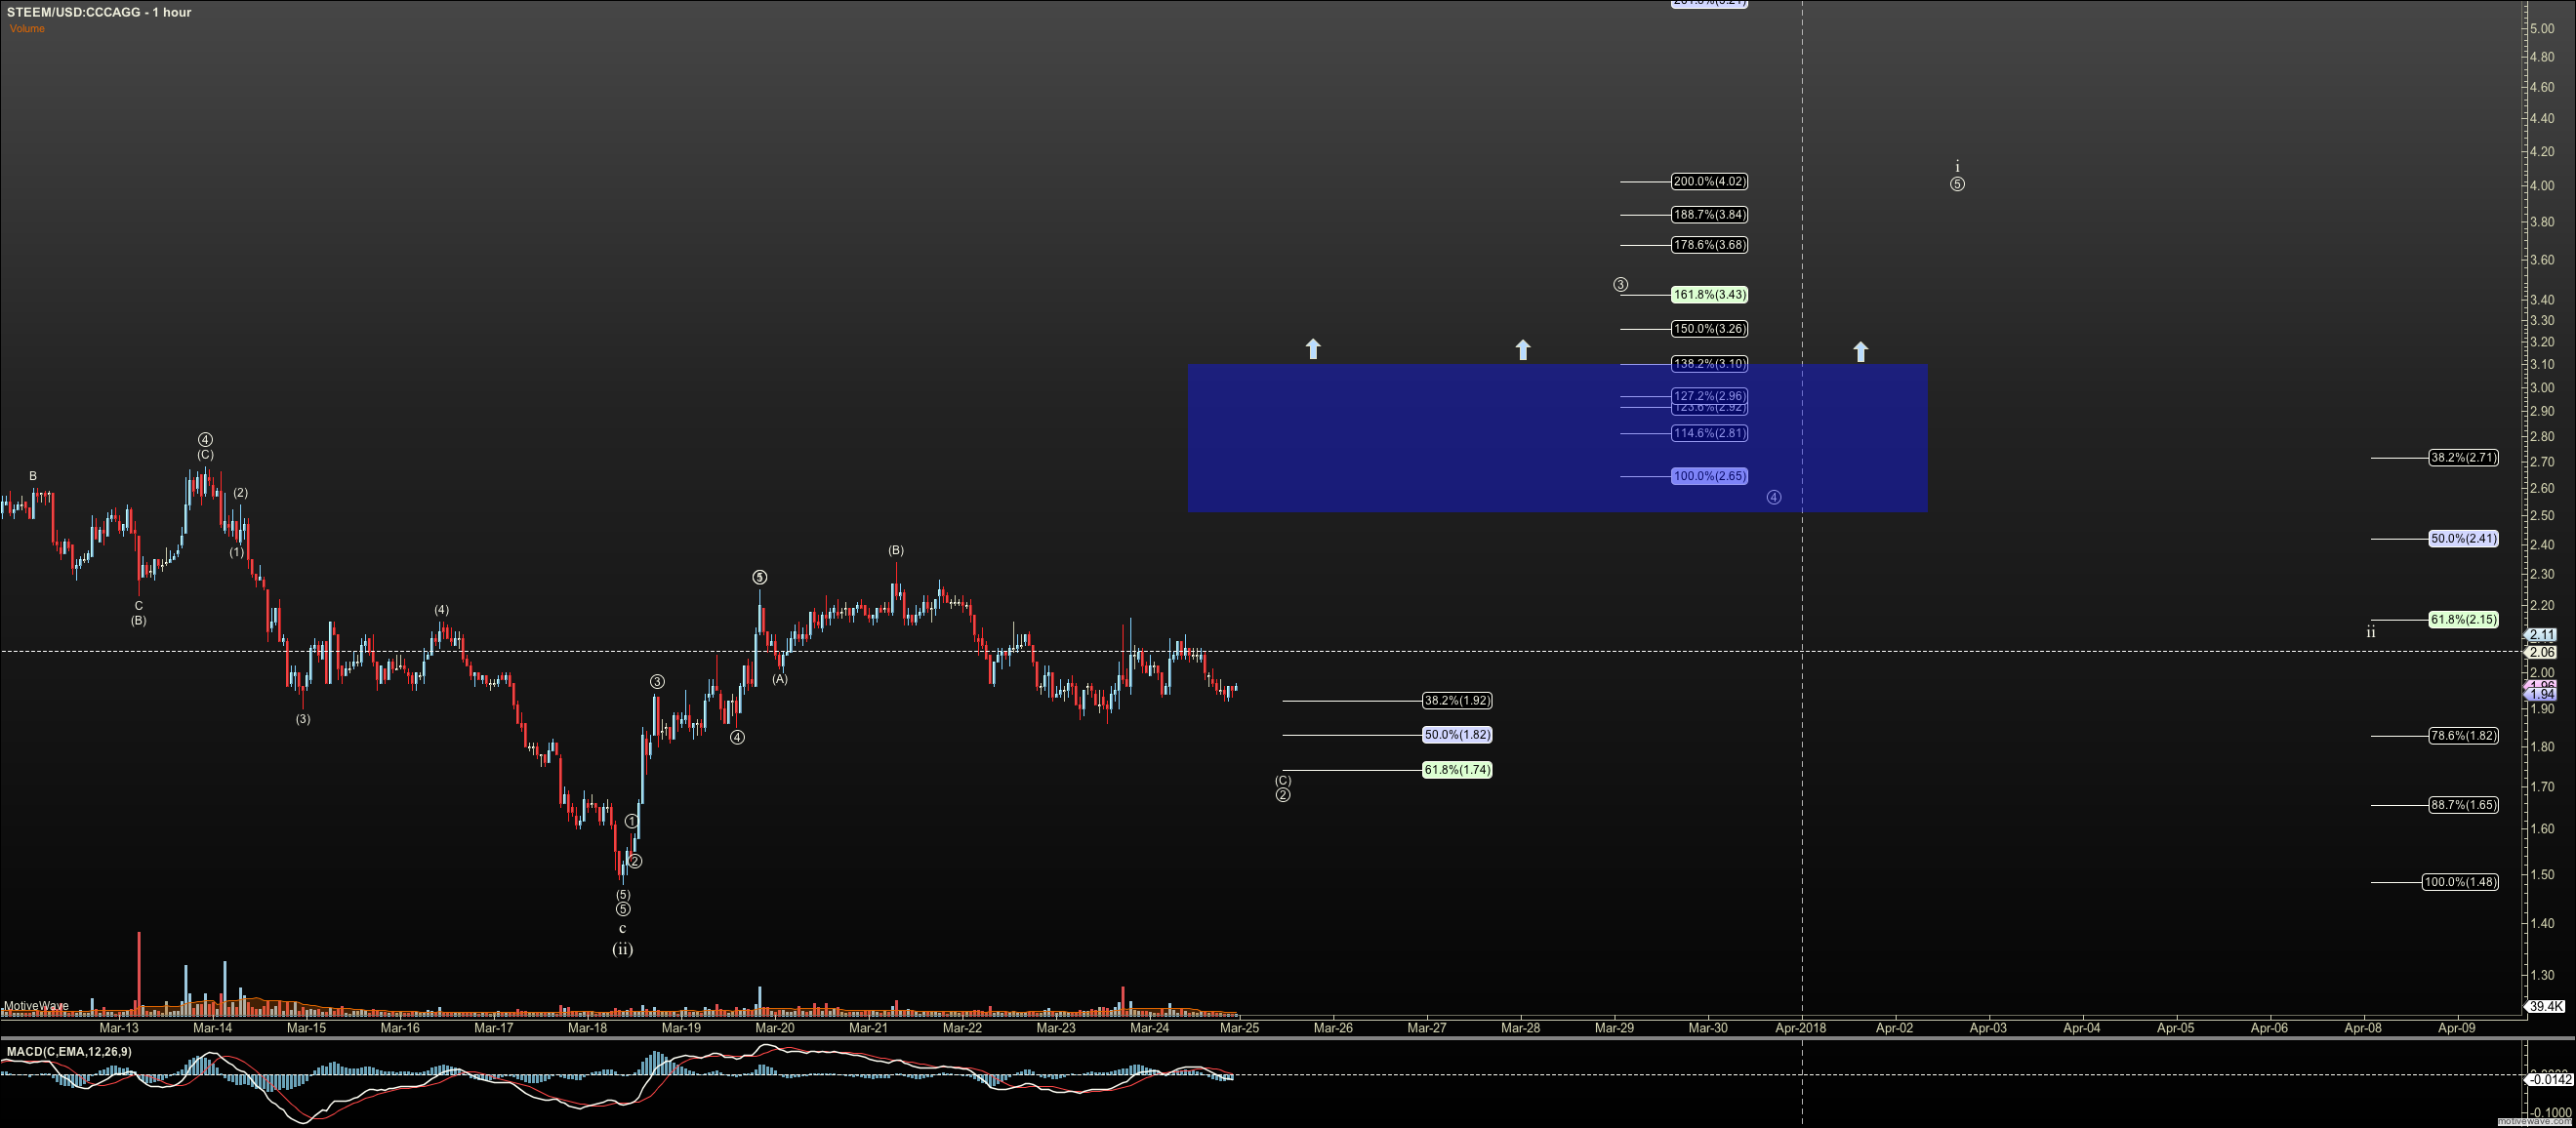Click the 100.0%(2.65) extension label
This screenshot has height=1128, width=2576.
(1710, 476)
